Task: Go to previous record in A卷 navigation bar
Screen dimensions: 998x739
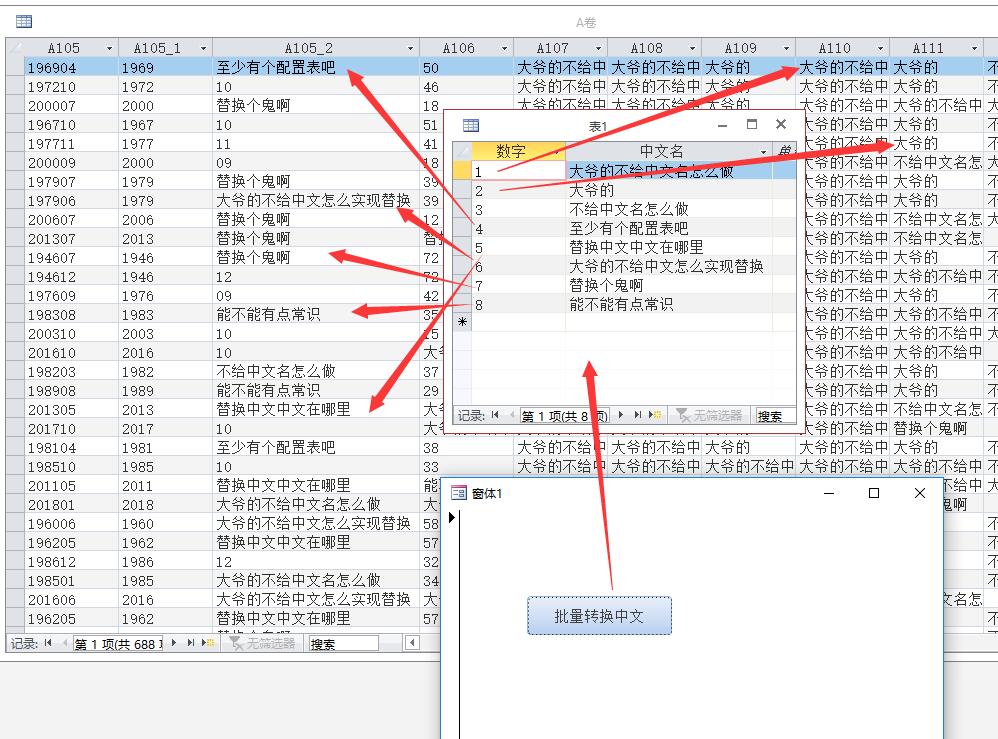Action: click(x=64, y=644)
